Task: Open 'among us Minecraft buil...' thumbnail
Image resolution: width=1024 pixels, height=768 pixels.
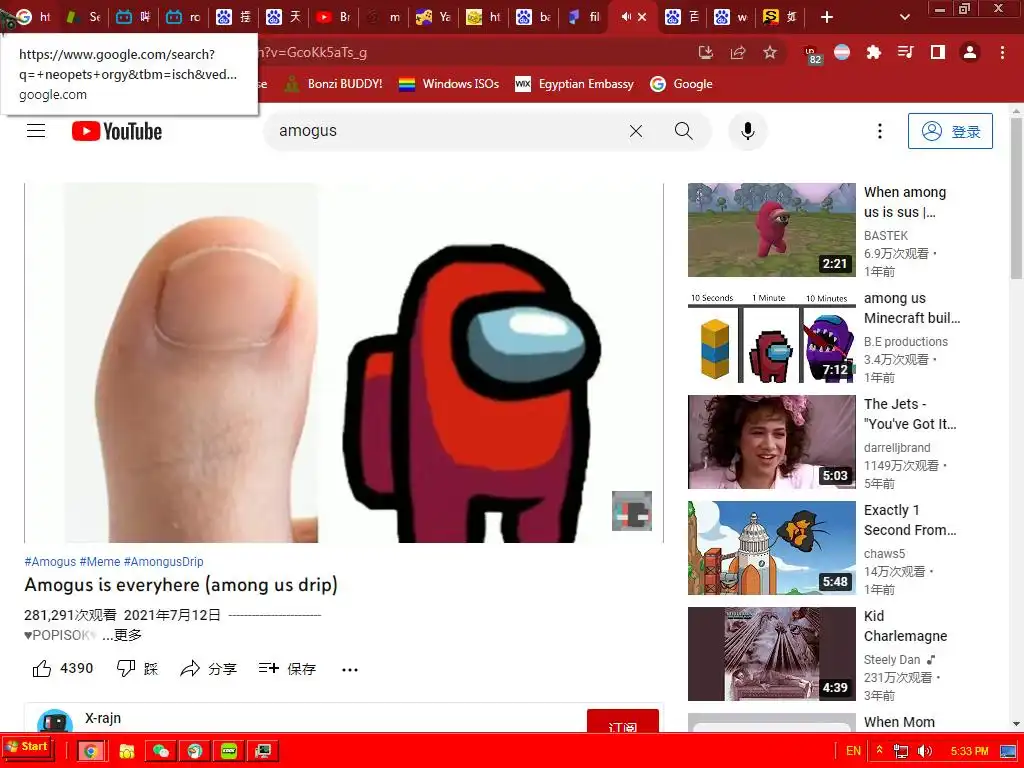Action: (x=771, y=336)
